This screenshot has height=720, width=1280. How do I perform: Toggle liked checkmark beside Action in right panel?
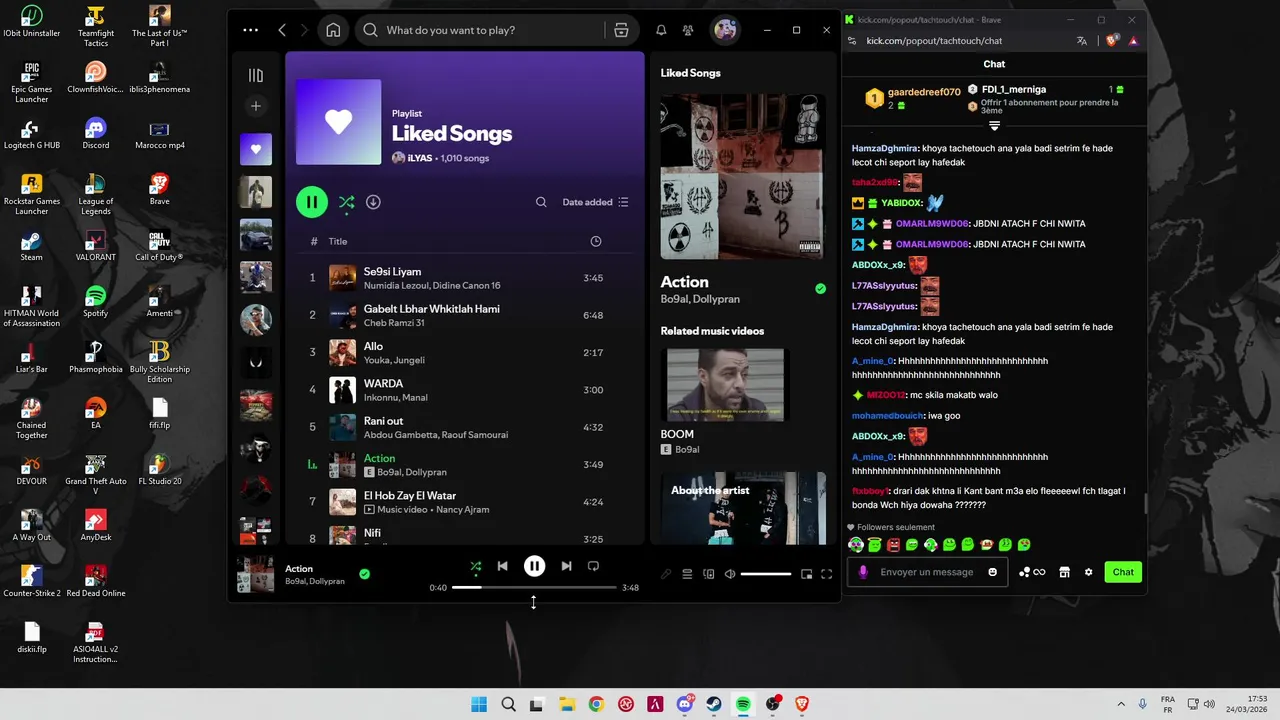820,289
